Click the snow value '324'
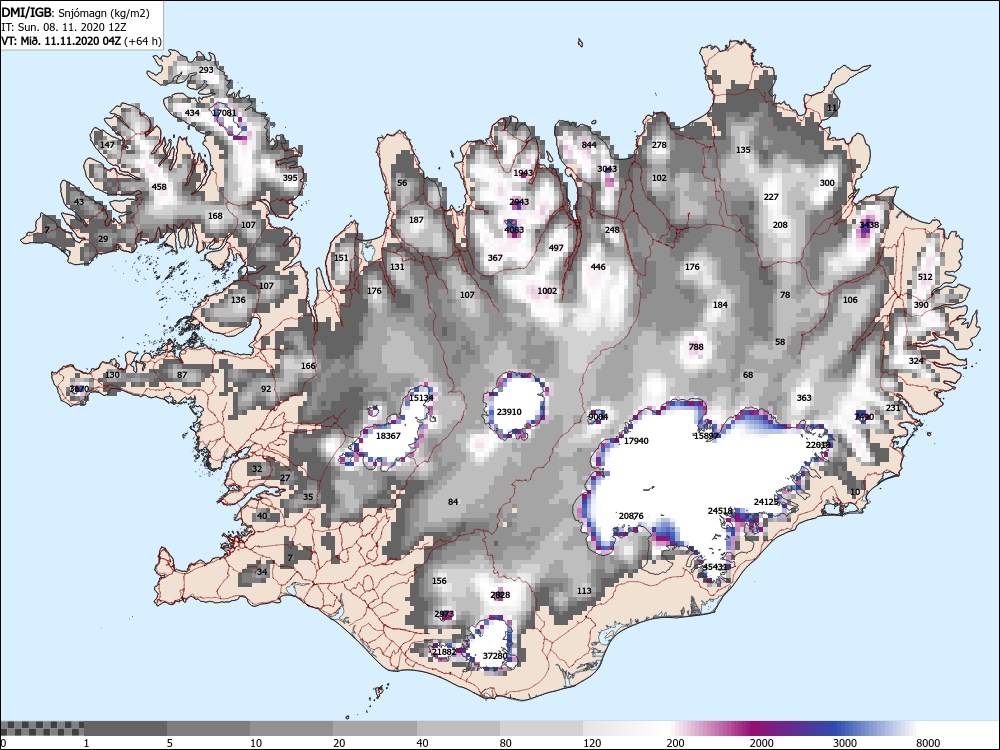Screen dimensions: 1000x750 point(916,361)
